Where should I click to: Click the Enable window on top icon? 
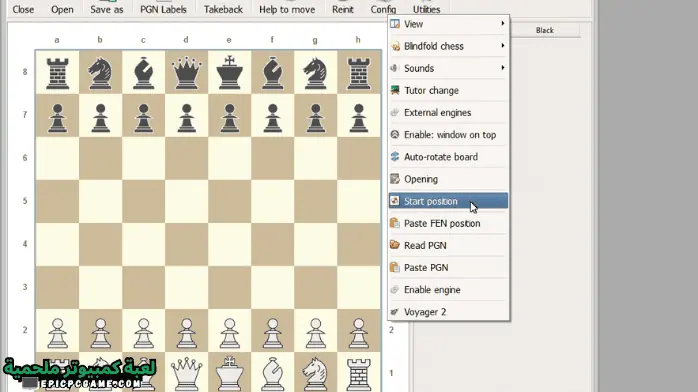click(395, 134)
